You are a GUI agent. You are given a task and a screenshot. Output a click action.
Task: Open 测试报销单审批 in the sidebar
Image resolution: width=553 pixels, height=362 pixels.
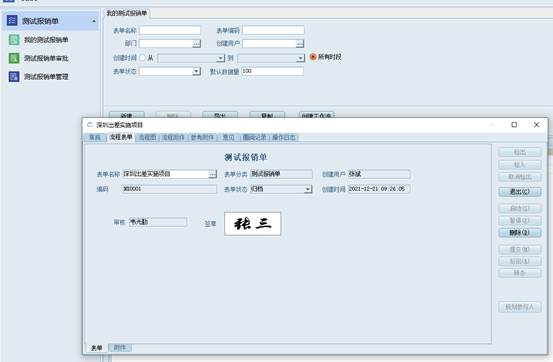(46, 58)
